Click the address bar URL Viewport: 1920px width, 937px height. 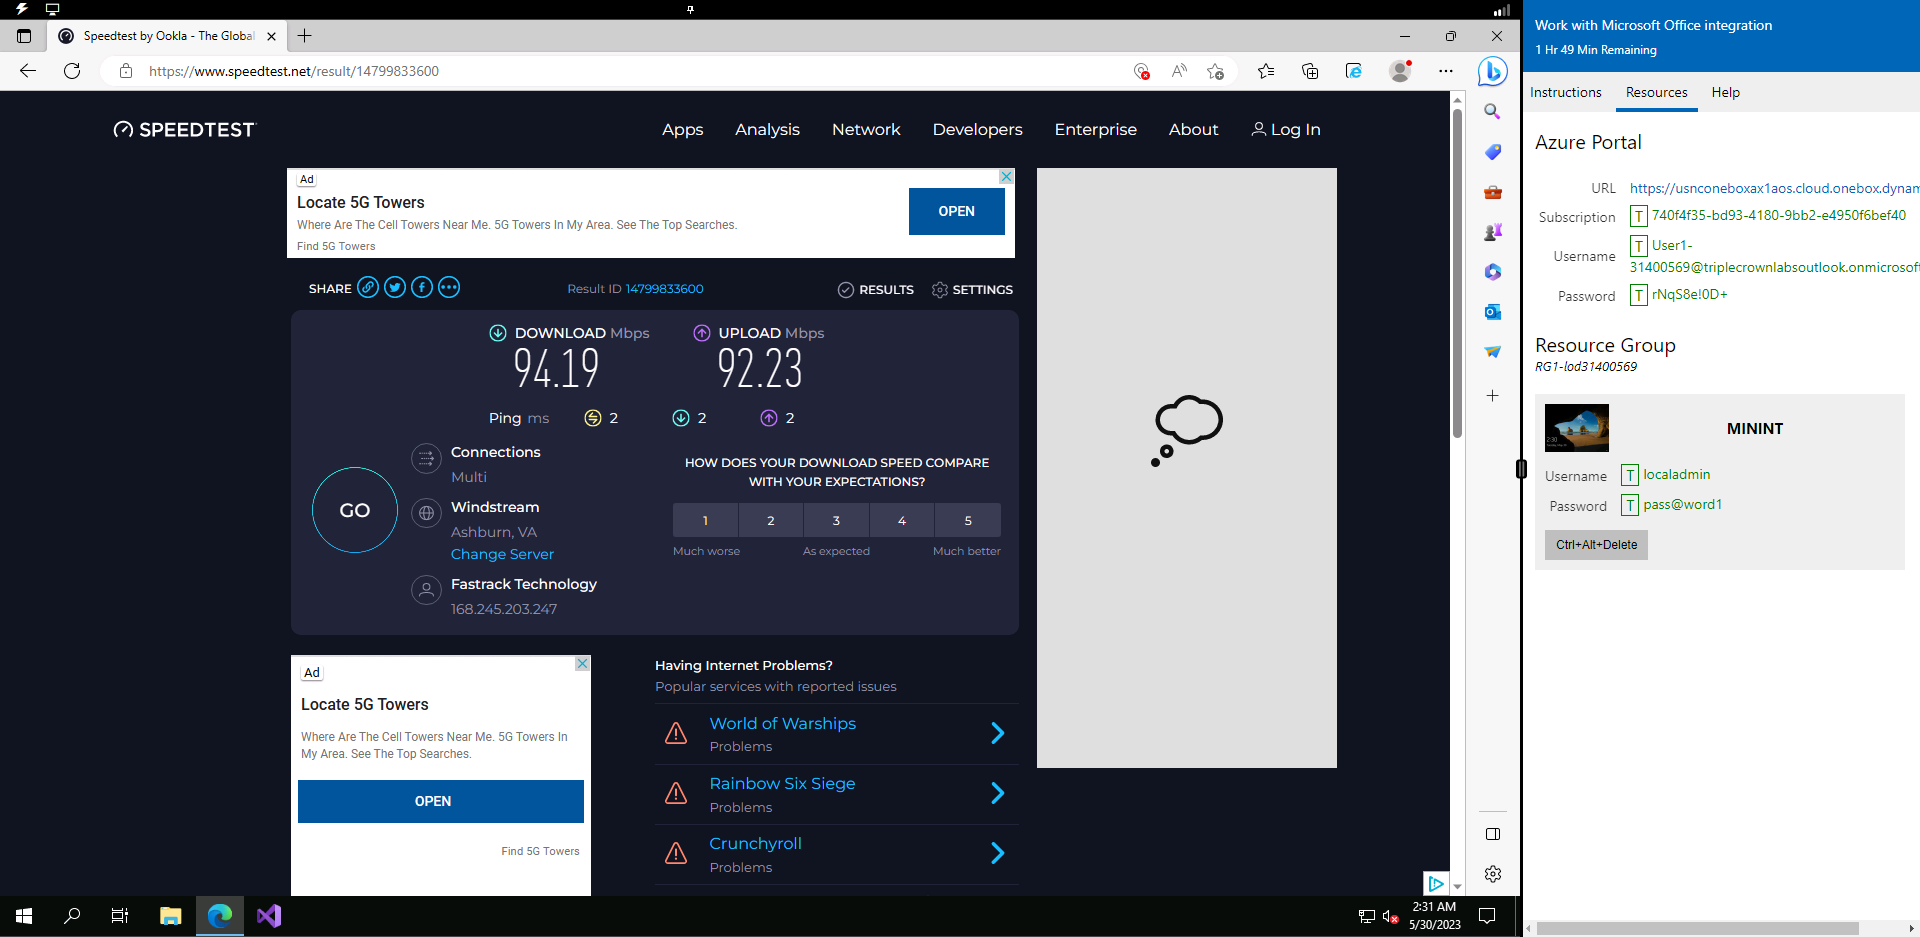coord(294,71)
